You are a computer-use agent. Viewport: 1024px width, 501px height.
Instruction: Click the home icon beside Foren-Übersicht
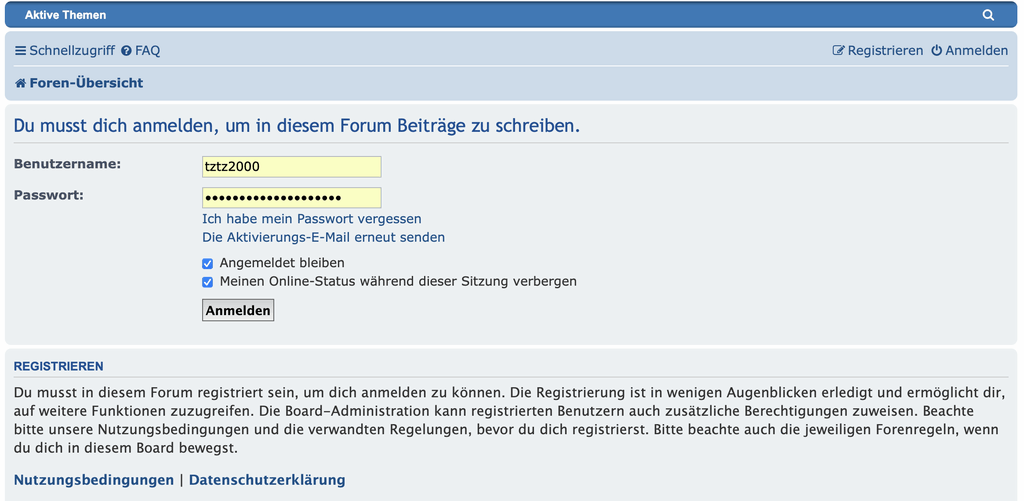click(20, 83)
